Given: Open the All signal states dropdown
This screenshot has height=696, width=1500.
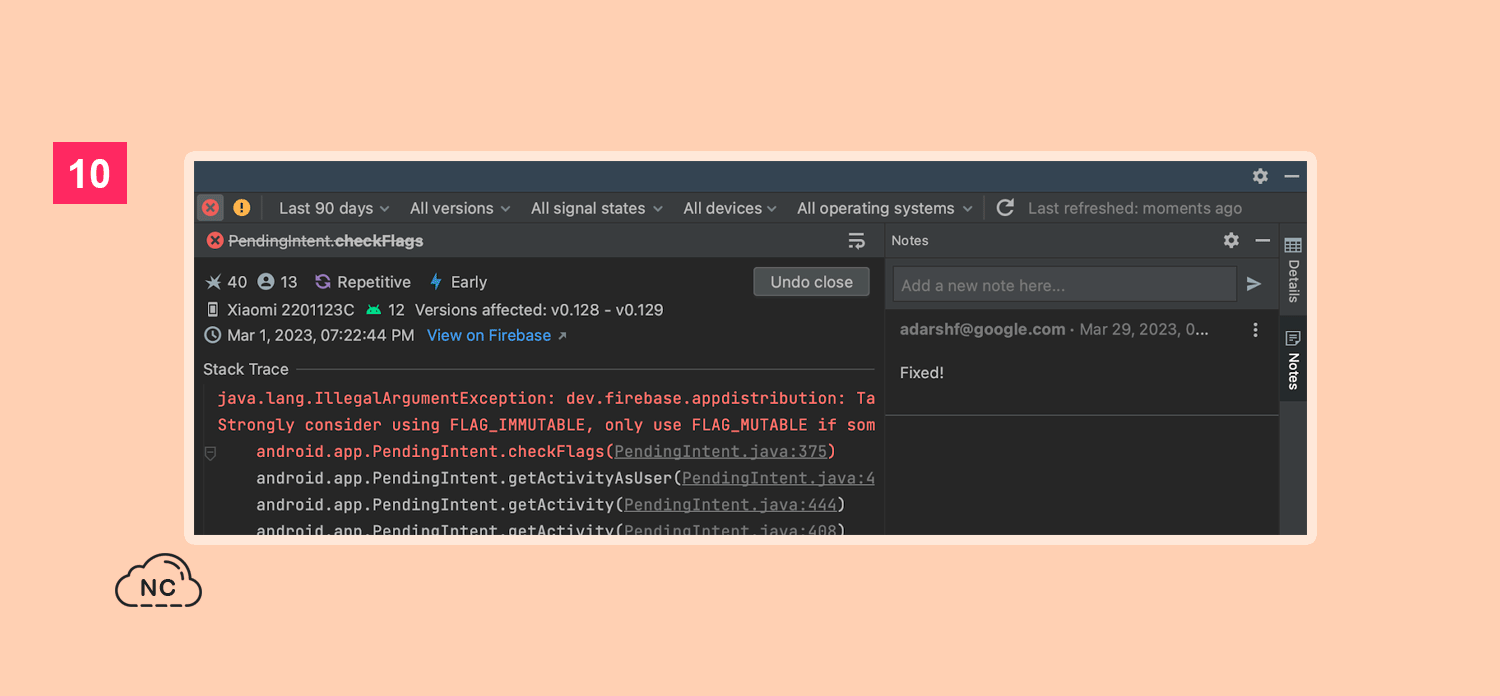Looking at the screenshot, I should (x=597, y=208).
